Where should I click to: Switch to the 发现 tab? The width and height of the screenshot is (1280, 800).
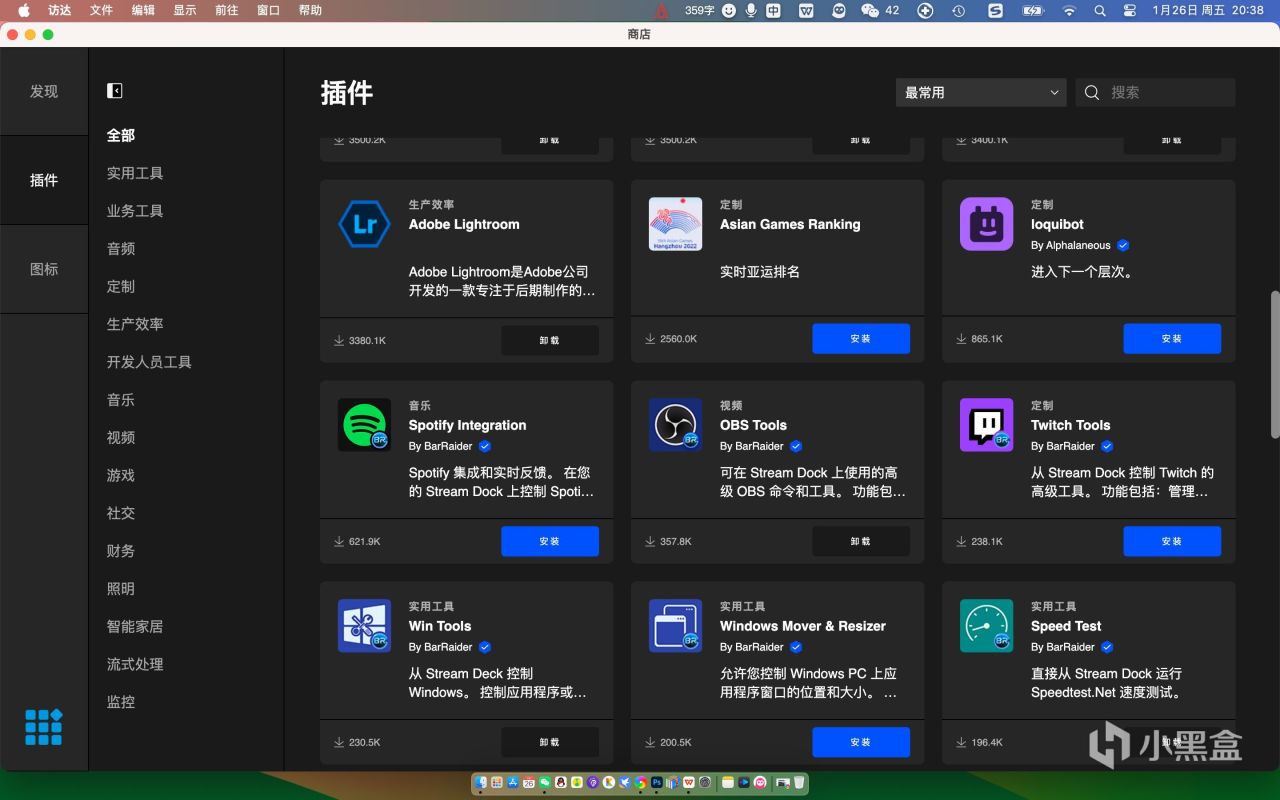[44, 91]
